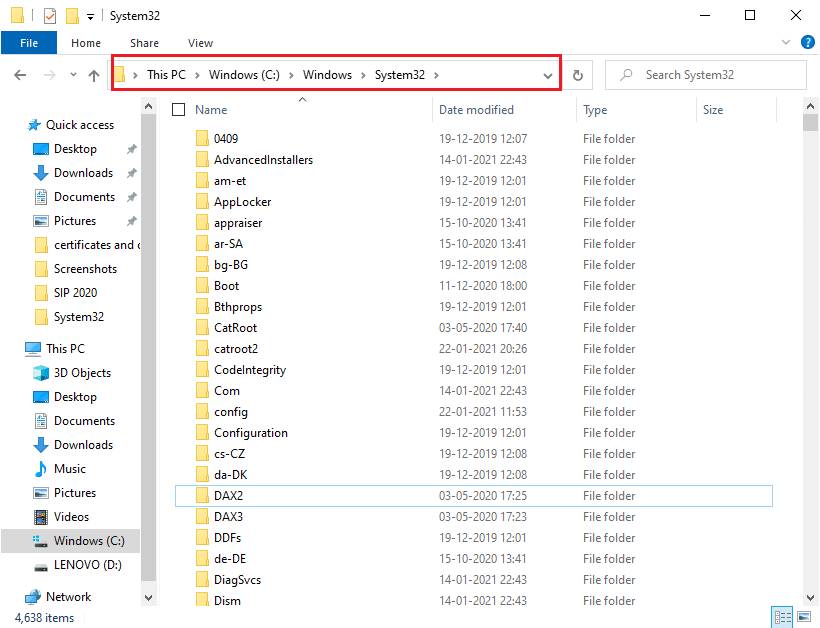Image resolution: width=820 pixels, height=628 pixels.
Task: Select the LENOVO (D:) drive in sidebar
Action: (88, 565)
